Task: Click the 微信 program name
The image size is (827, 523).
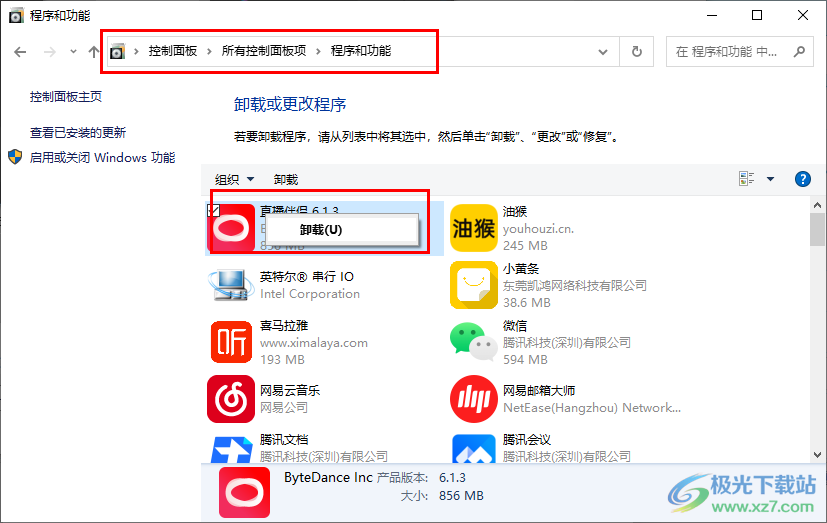Action: (515, 325)
